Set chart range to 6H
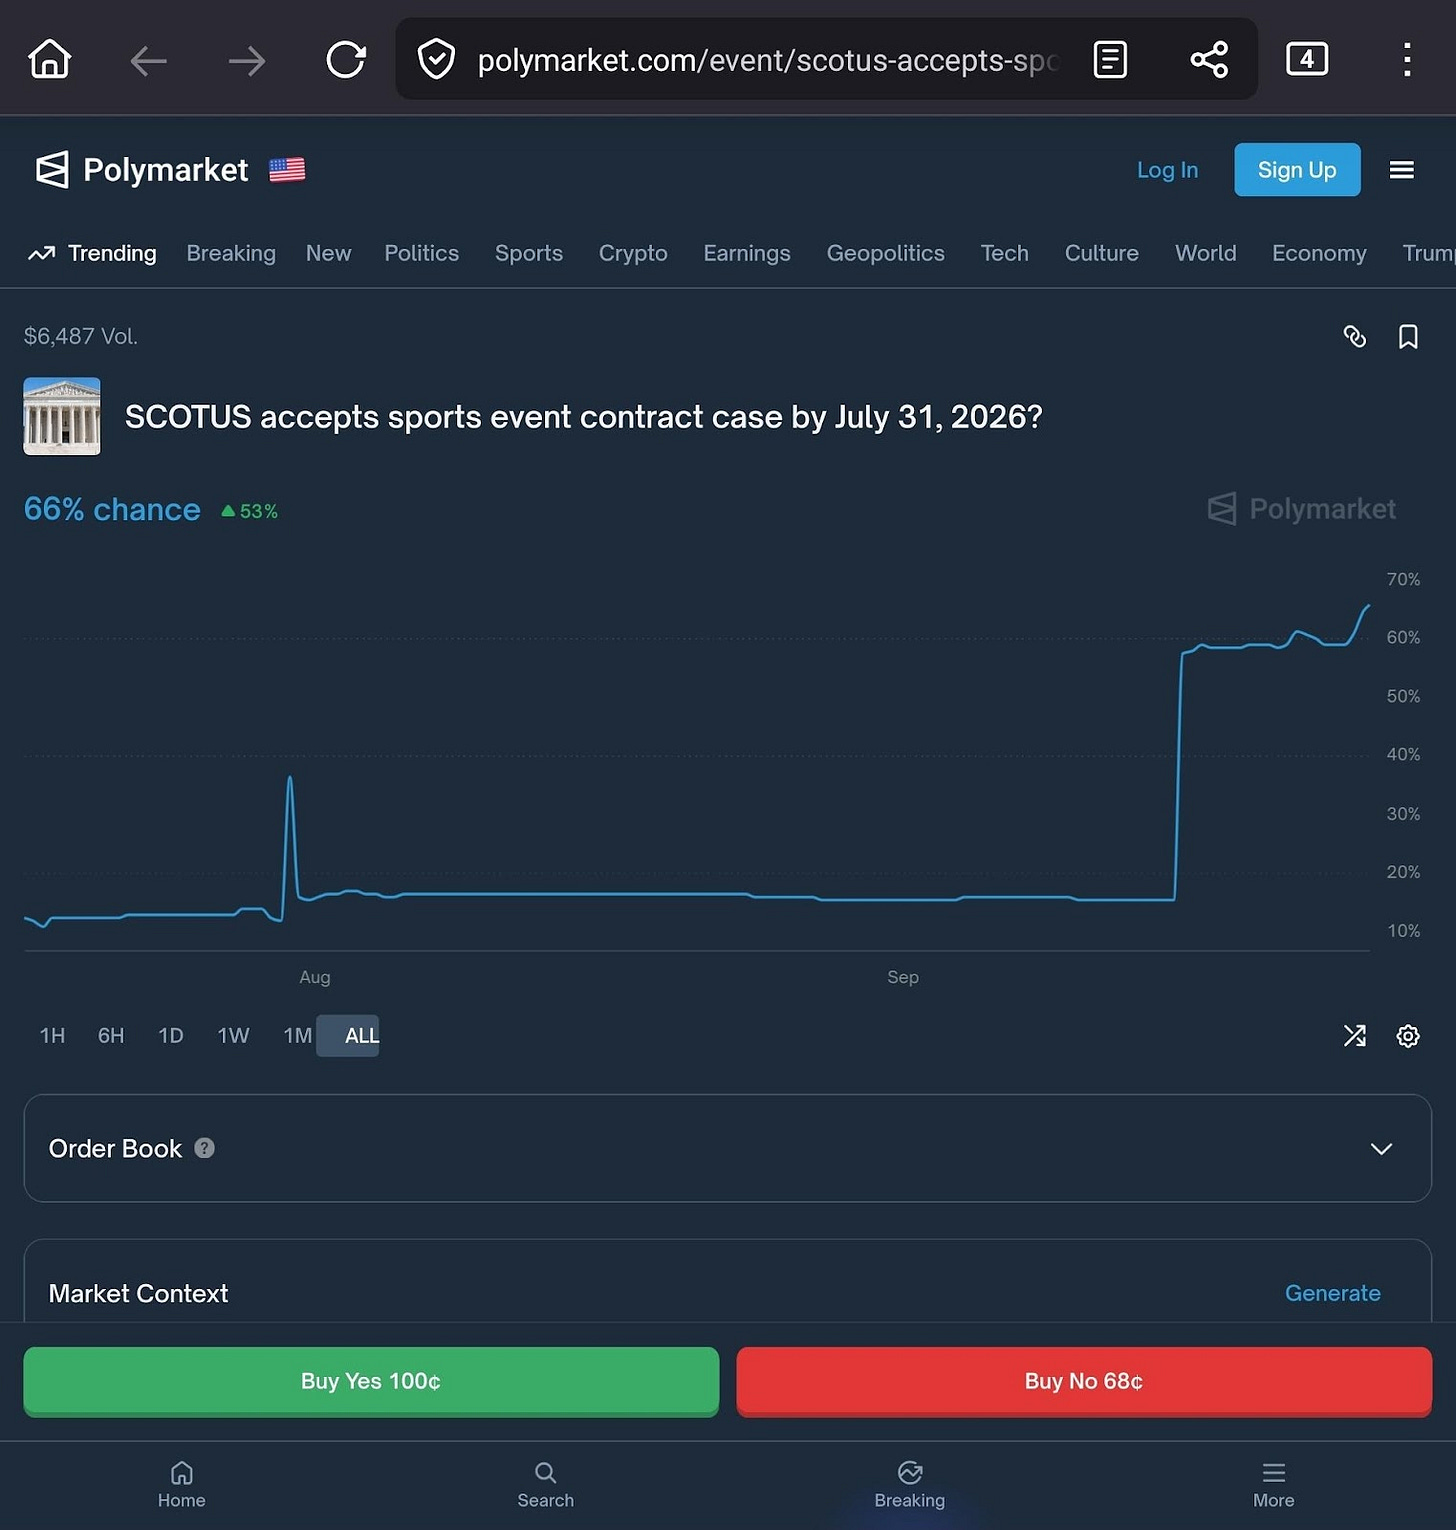 click(x=111, y=1035)
